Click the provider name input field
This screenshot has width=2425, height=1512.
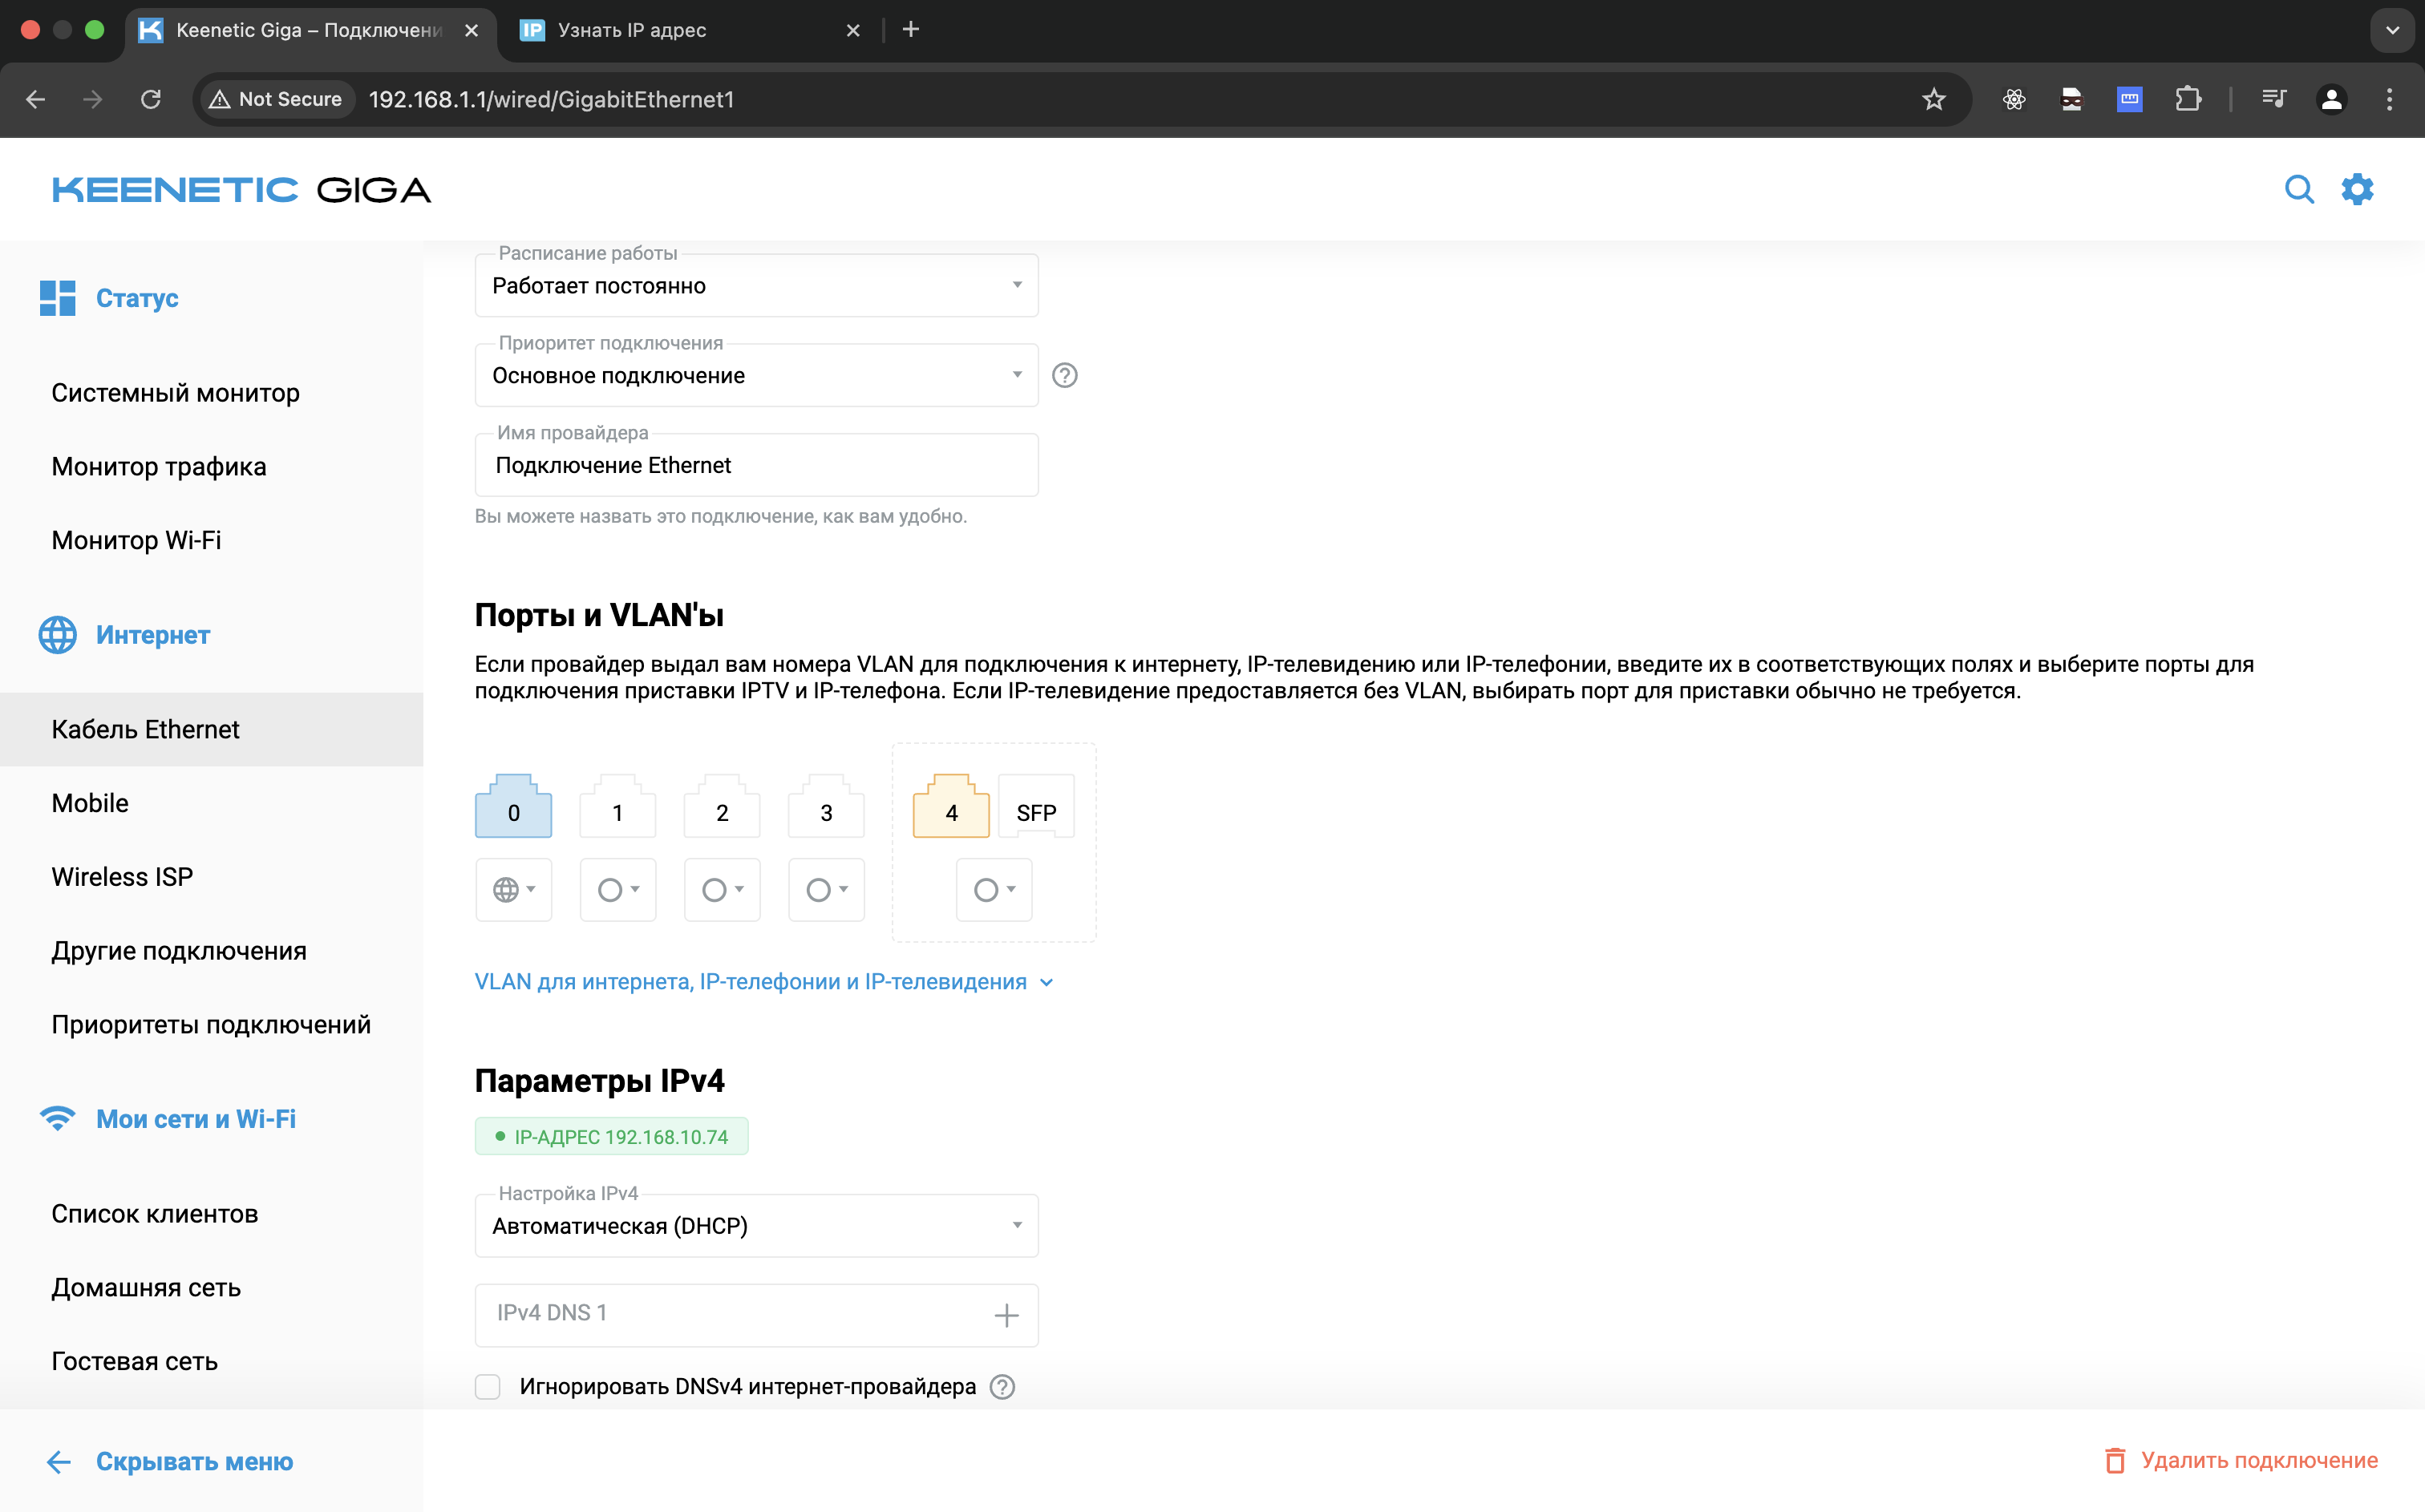(756, 465)
